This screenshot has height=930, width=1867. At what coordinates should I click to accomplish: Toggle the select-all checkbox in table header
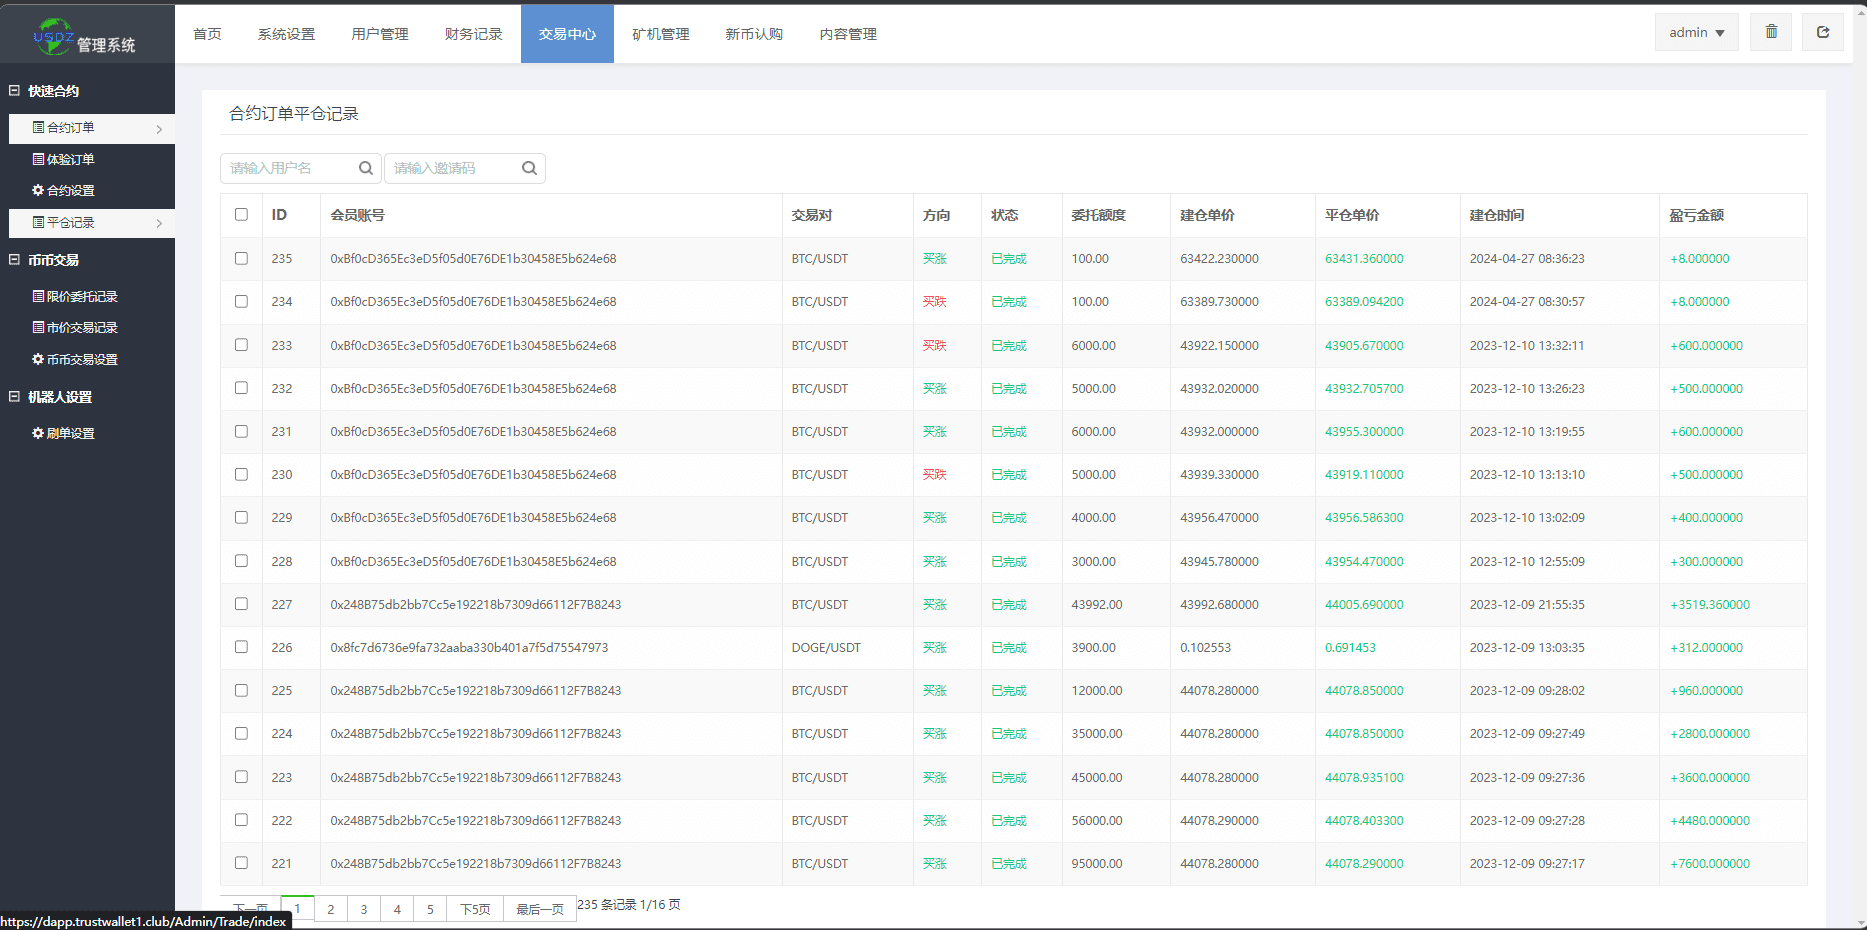point(241,214)
